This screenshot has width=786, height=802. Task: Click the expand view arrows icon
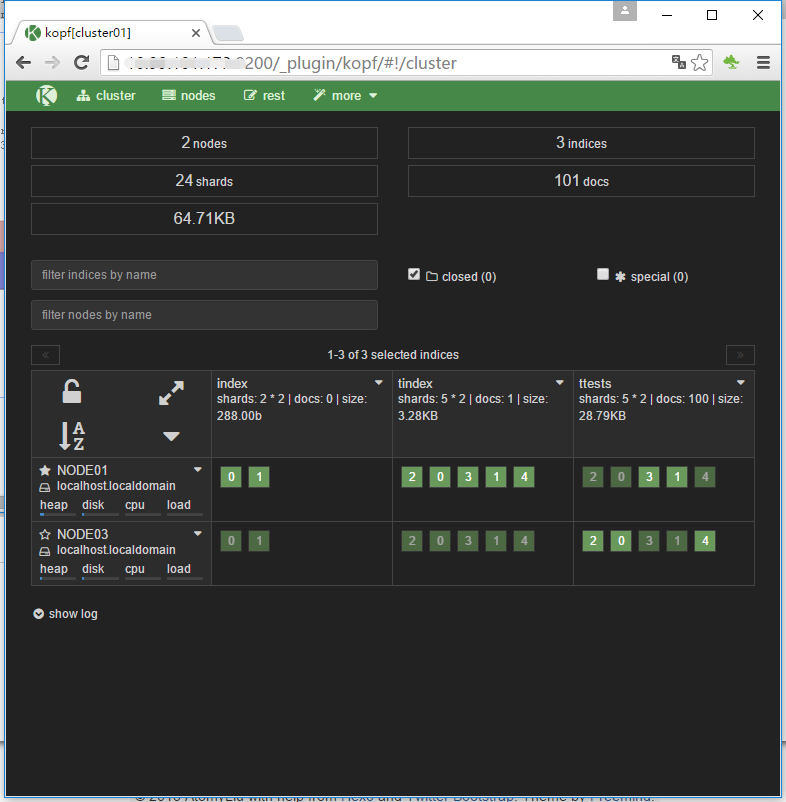[x=171, y=394]
